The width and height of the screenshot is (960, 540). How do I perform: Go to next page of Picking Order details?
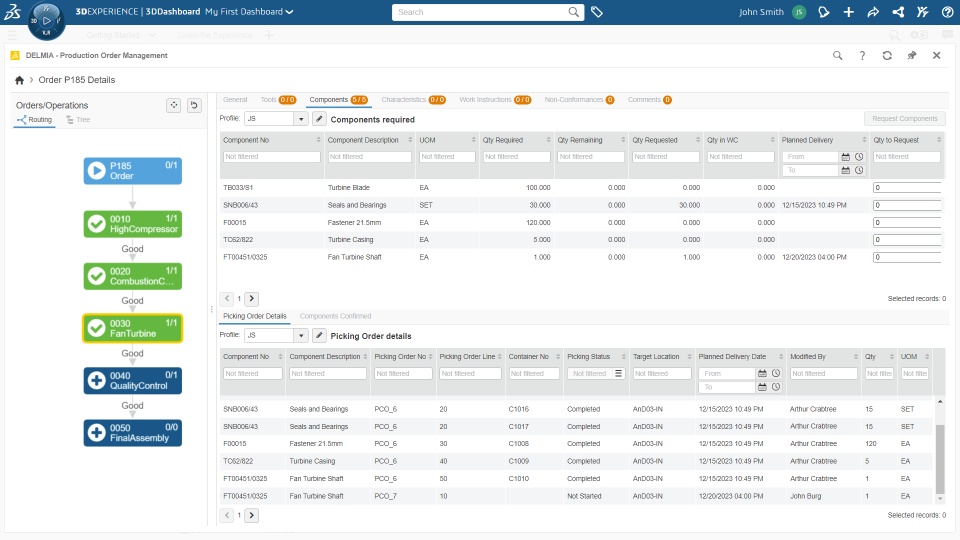coord(251,516)
